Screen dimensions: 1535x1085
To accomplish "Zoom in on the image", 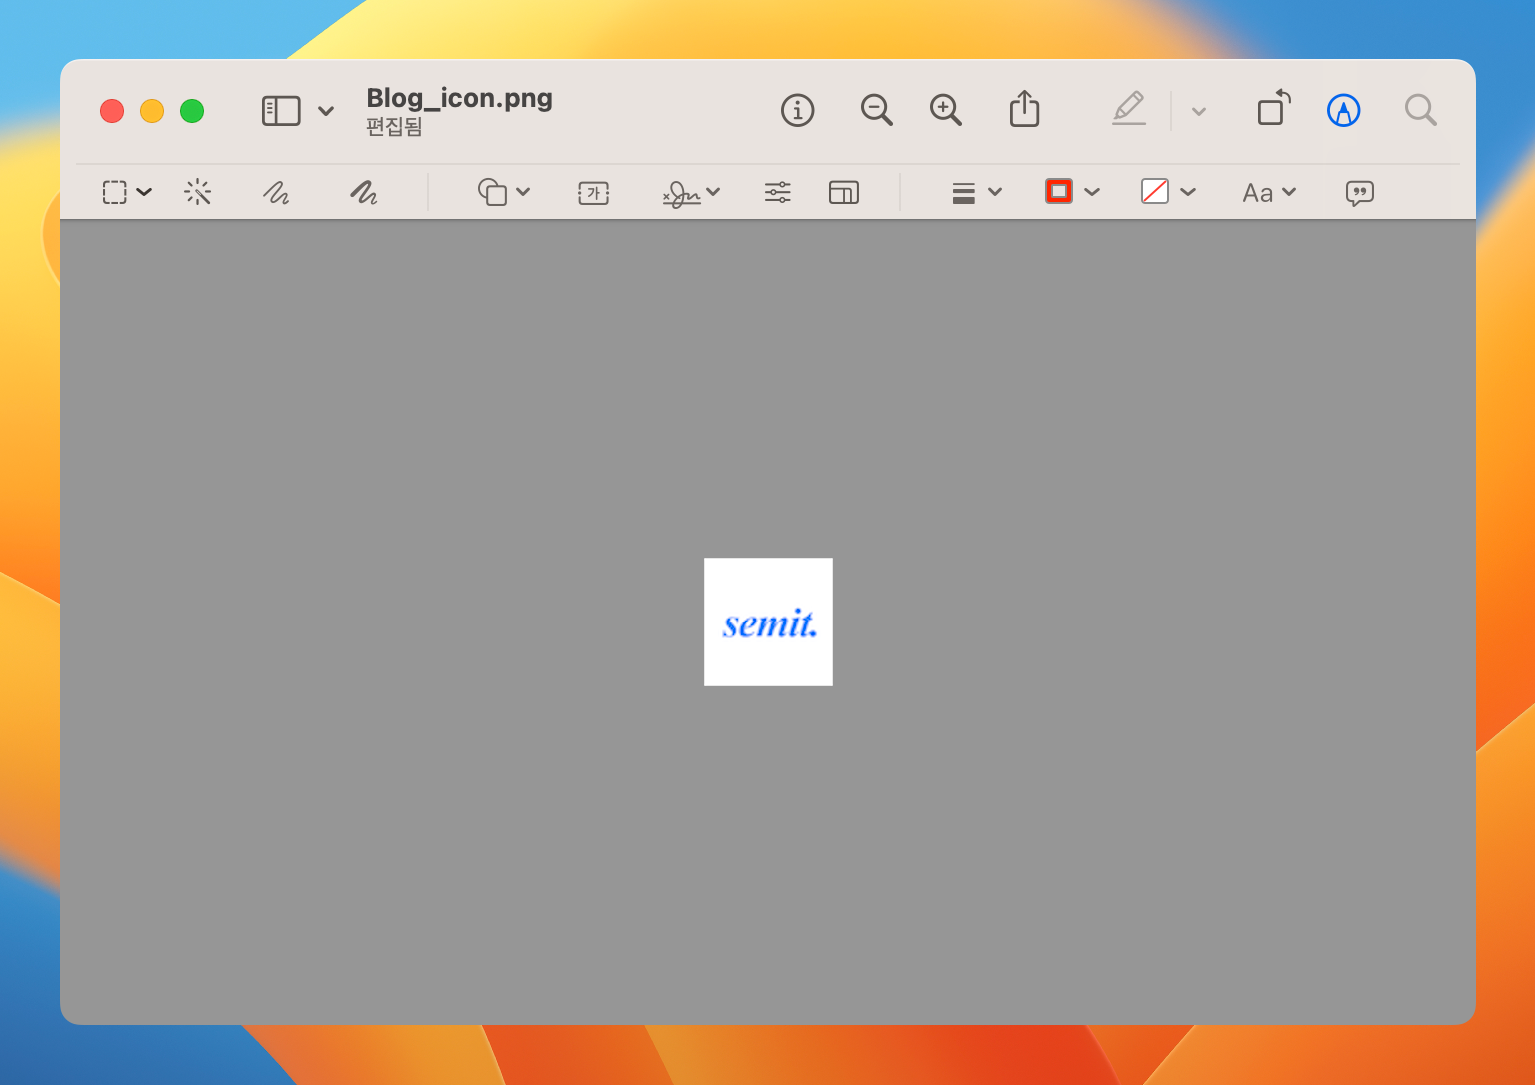I will pos(945,110).
